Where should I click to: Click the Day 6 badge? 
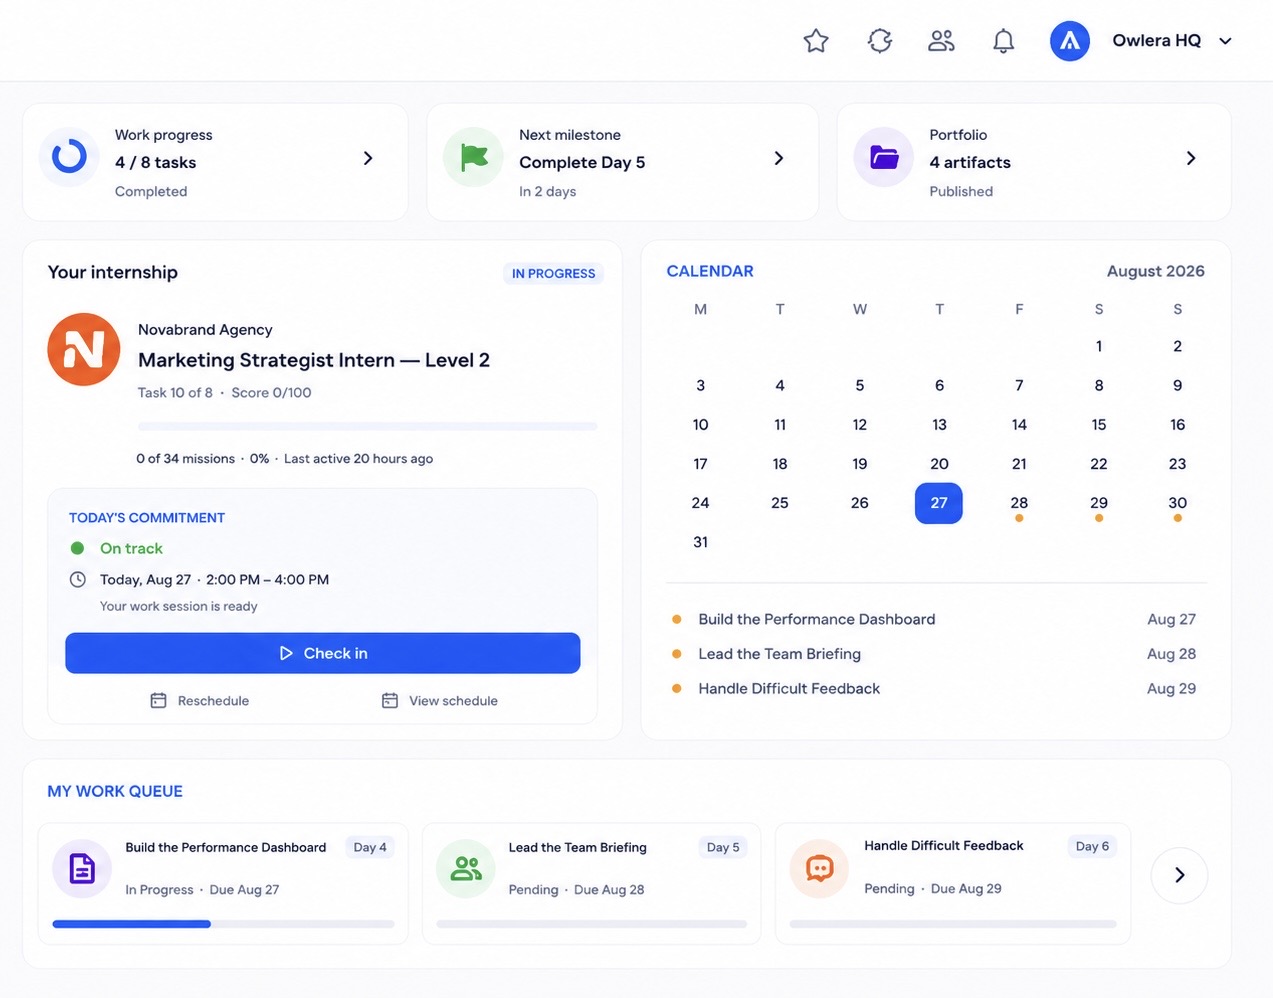click(x=1092, y=846)
